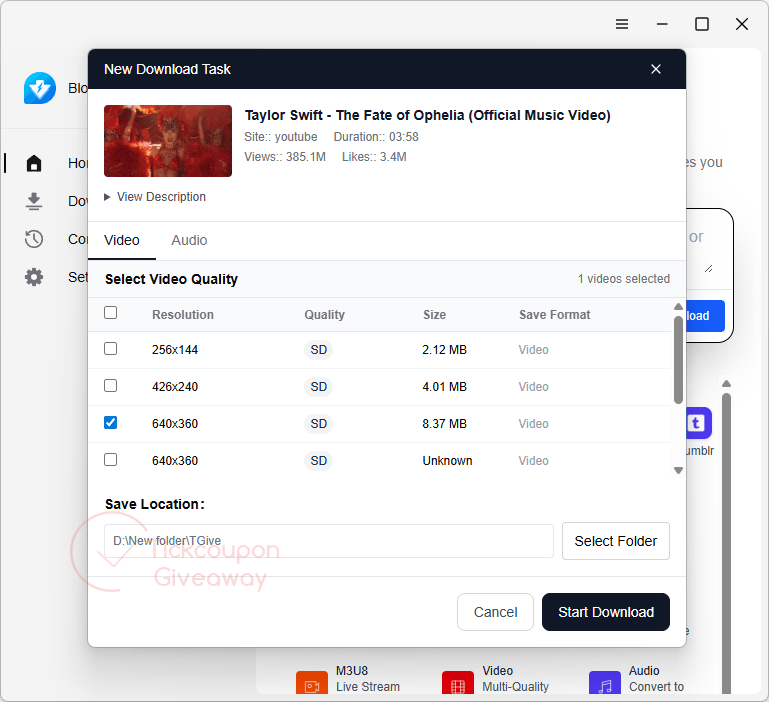This screenshot has height=702, width=769.
Task: Click the SD badge in 426x240 row
Action: 318,387
